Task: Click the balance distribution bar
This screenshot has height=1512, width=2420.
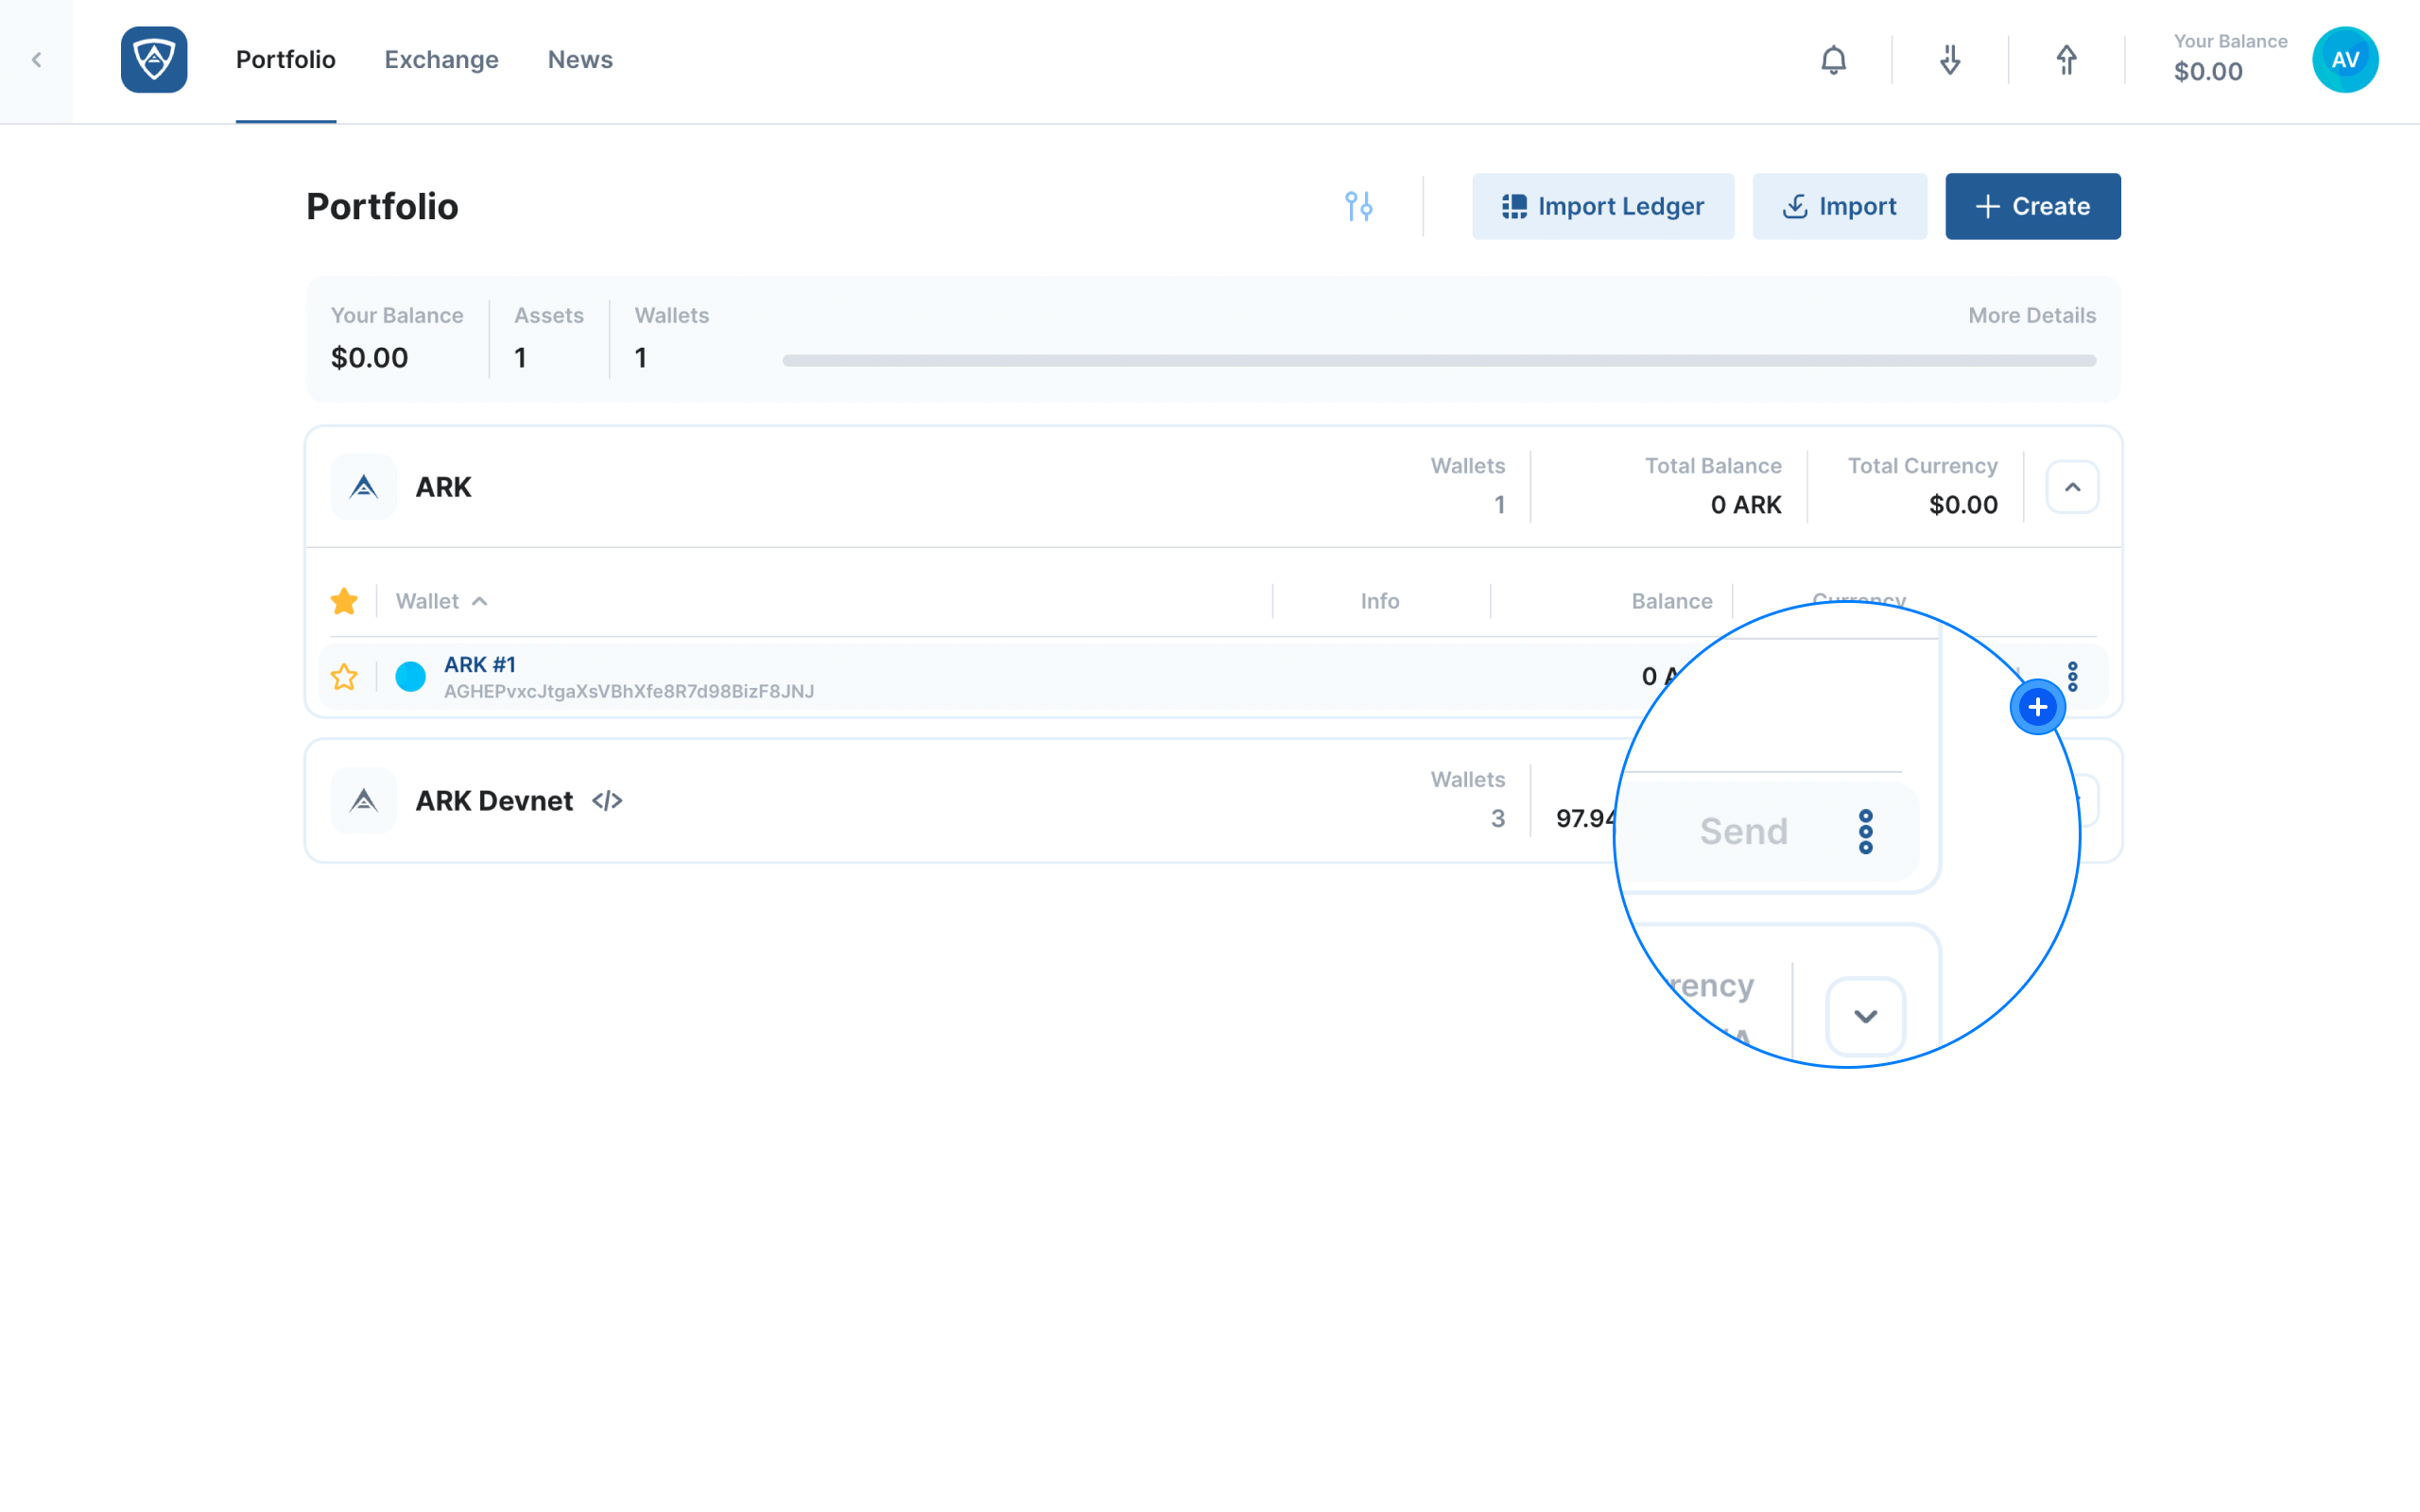Action: click(x=1439, y=360)
